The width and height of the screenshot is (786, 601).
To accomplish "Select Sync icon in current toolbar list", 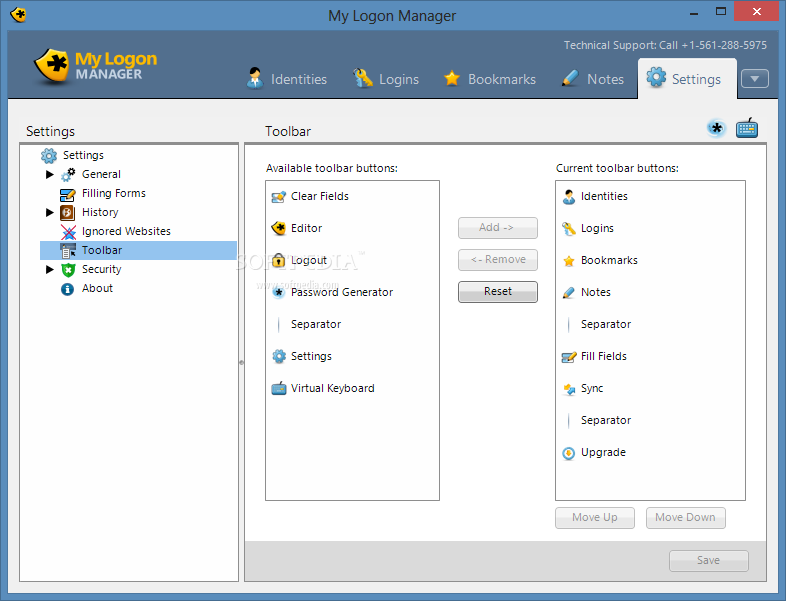I will point(569,389).
